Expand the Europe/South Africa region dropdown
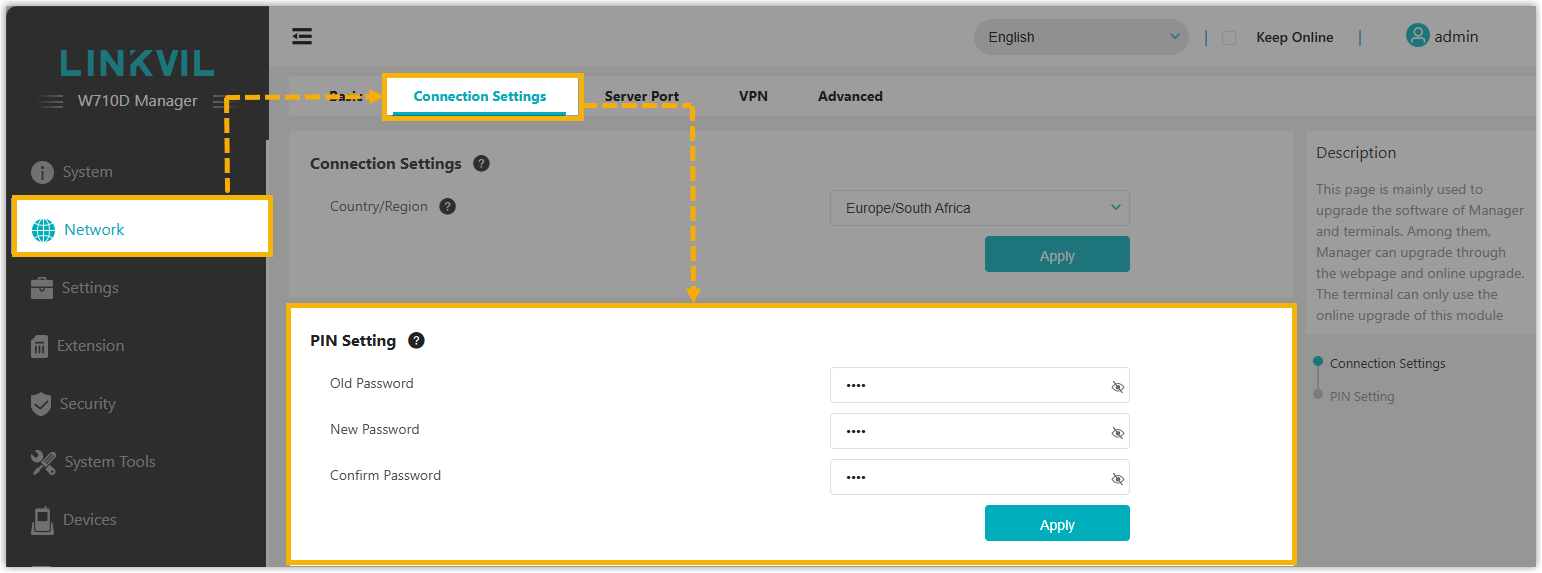 pyautogui.click(x=979, y=208)
